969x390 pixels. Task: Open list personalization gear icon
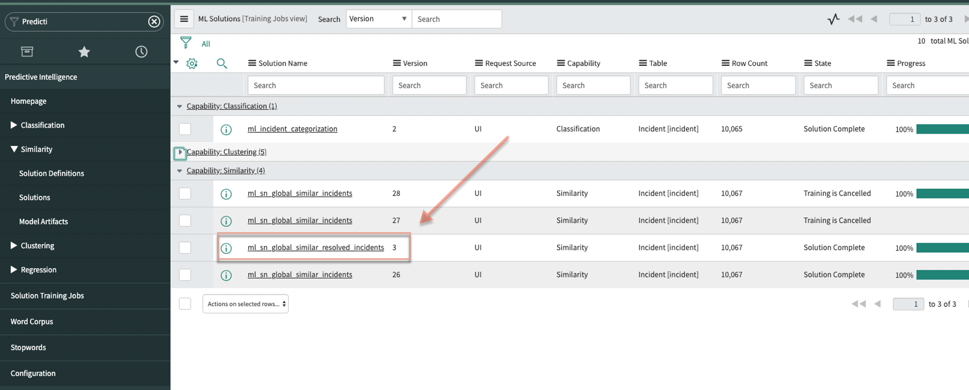point(192,63)
